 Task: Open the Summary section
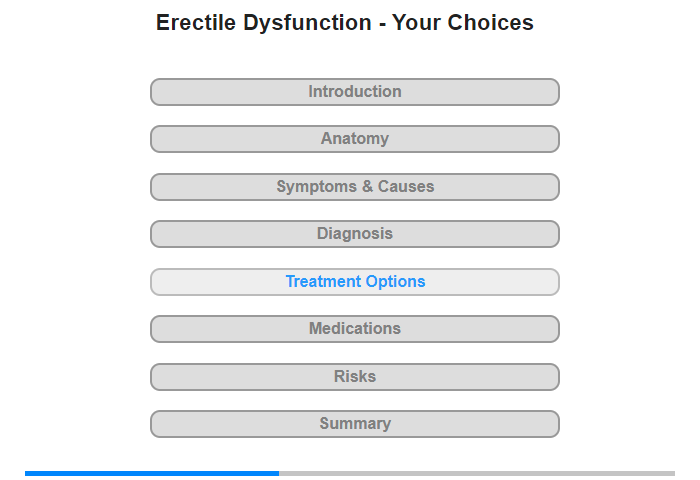[x=355, y=424]
